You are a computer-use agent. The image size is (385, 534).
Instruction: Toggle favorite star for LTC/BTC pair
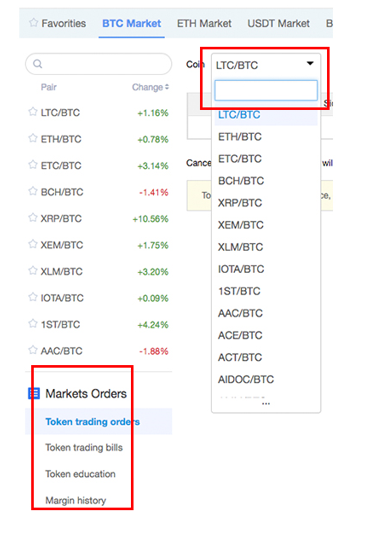(x=33, y=112)
